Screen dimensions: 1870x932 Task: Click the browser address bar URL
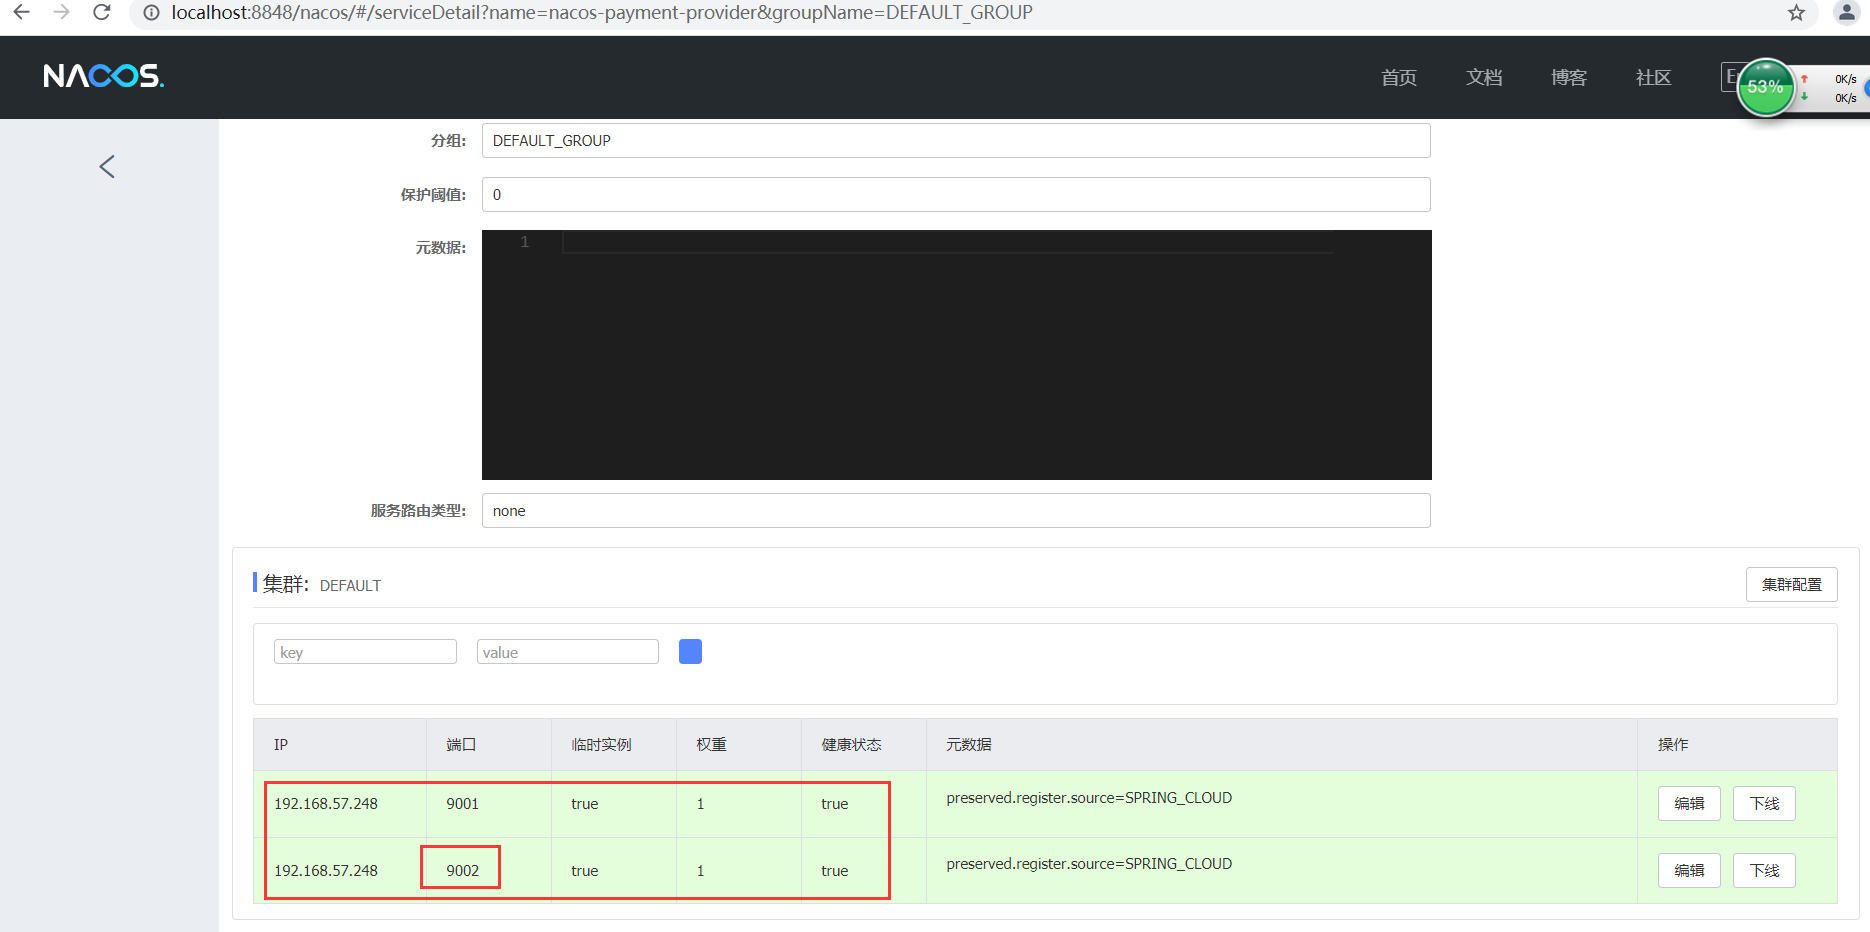(602, 13)
